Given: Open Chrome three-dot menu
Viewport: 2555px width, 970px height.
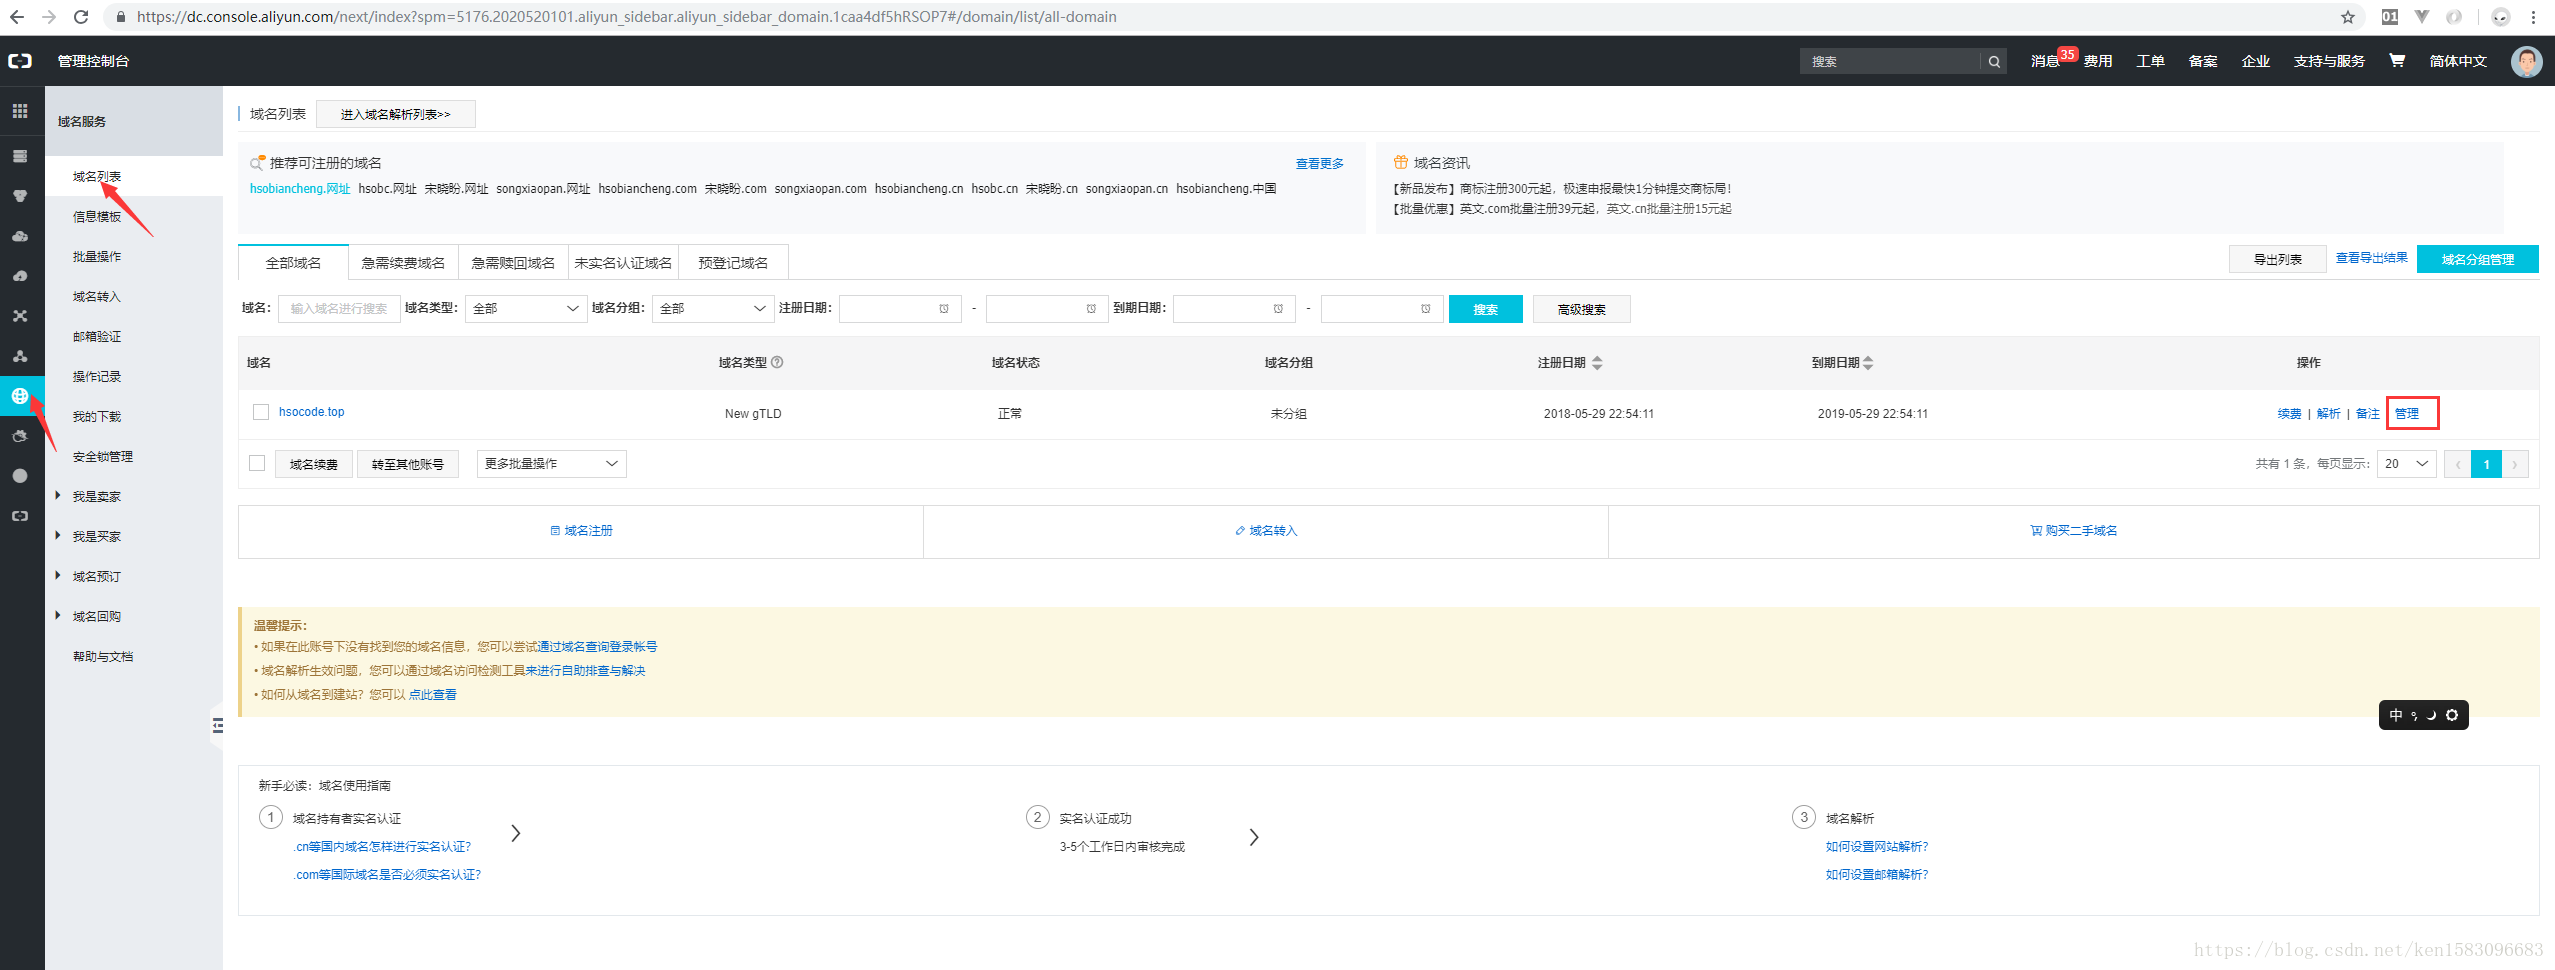Looking at the screenshot, I should (2534, 17).
